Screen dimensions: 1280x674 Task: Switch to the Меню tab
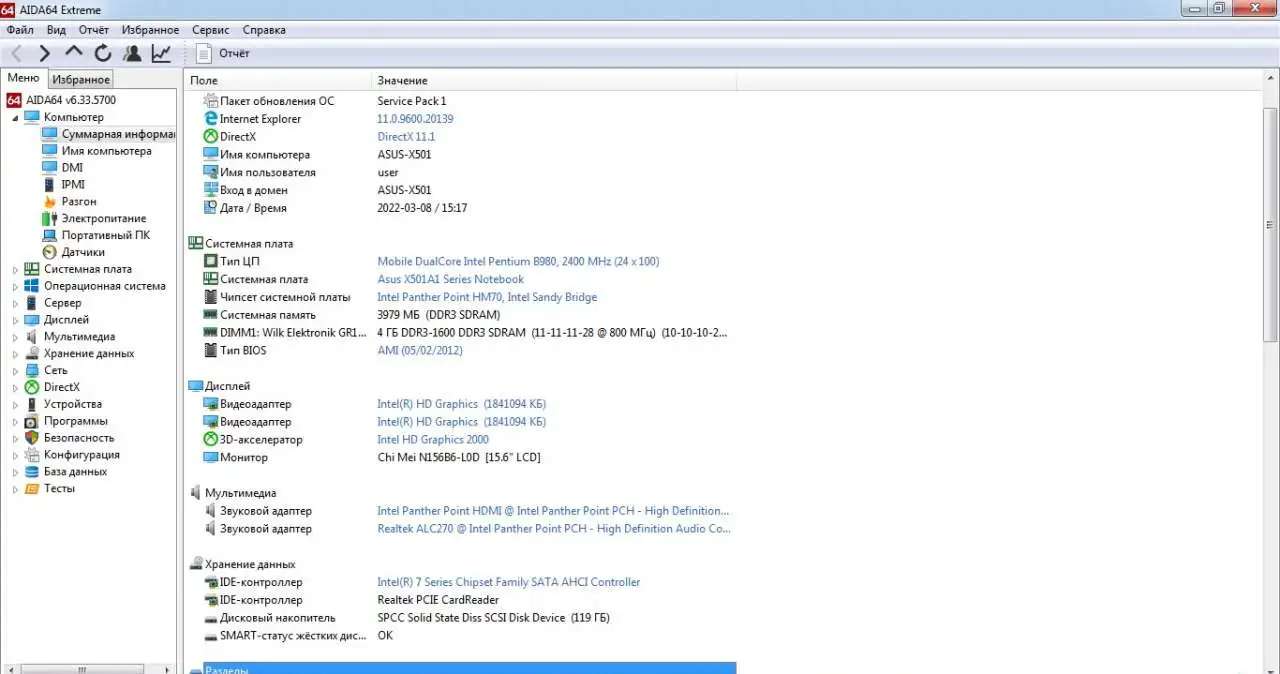click(x=23, y=78)
